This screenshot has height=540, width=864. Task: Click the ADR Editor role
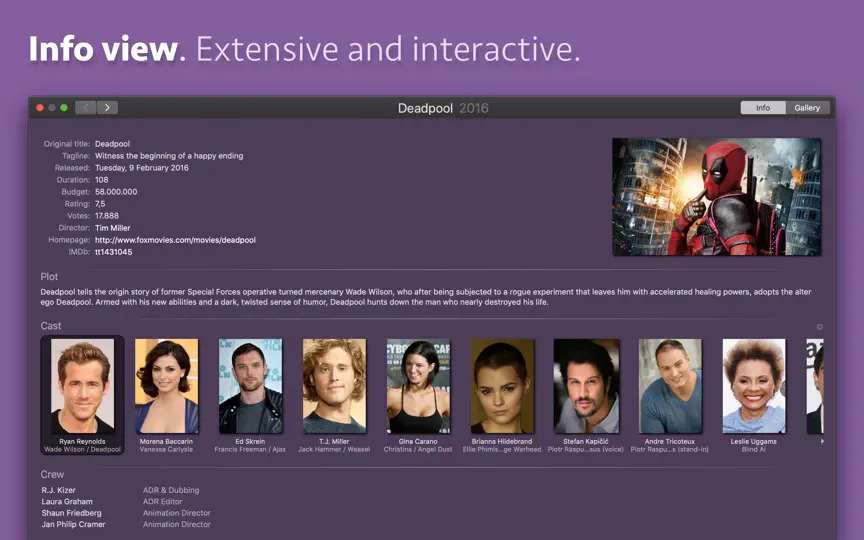(162, 501)
